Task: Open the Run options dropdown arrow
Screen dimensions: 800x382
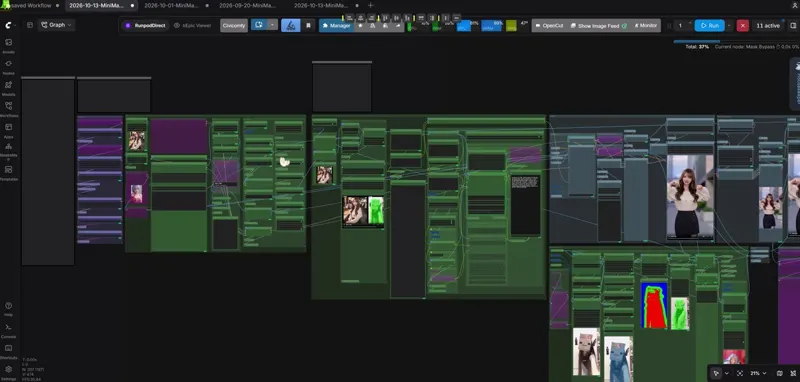Action: (729, 26)
